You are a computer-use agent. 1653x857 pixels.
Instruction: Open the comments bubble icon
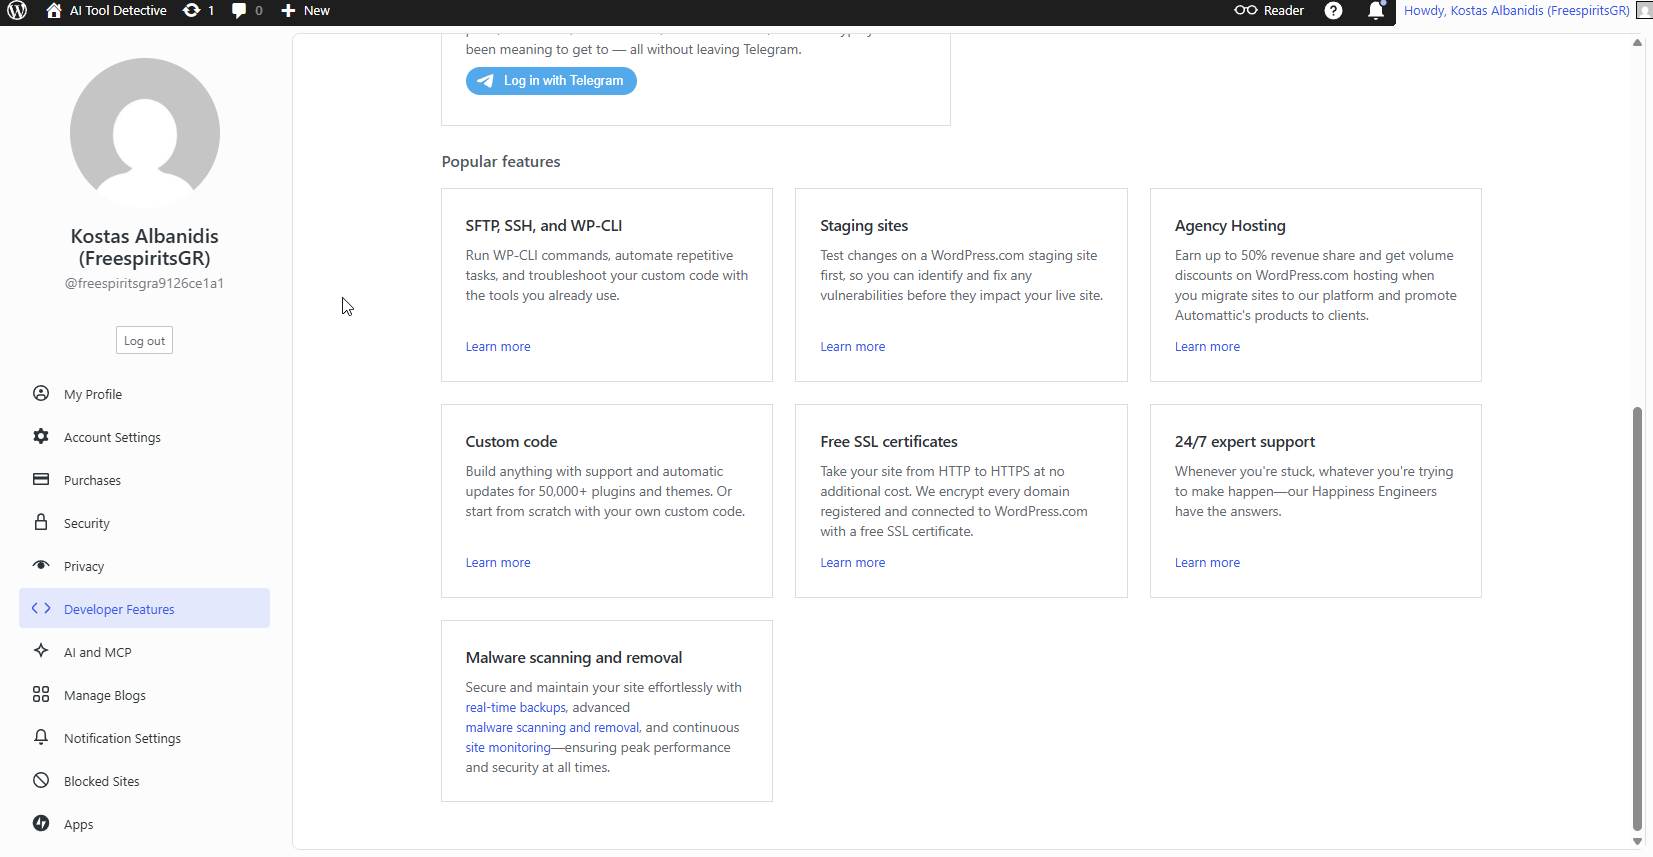click(239, 10)
